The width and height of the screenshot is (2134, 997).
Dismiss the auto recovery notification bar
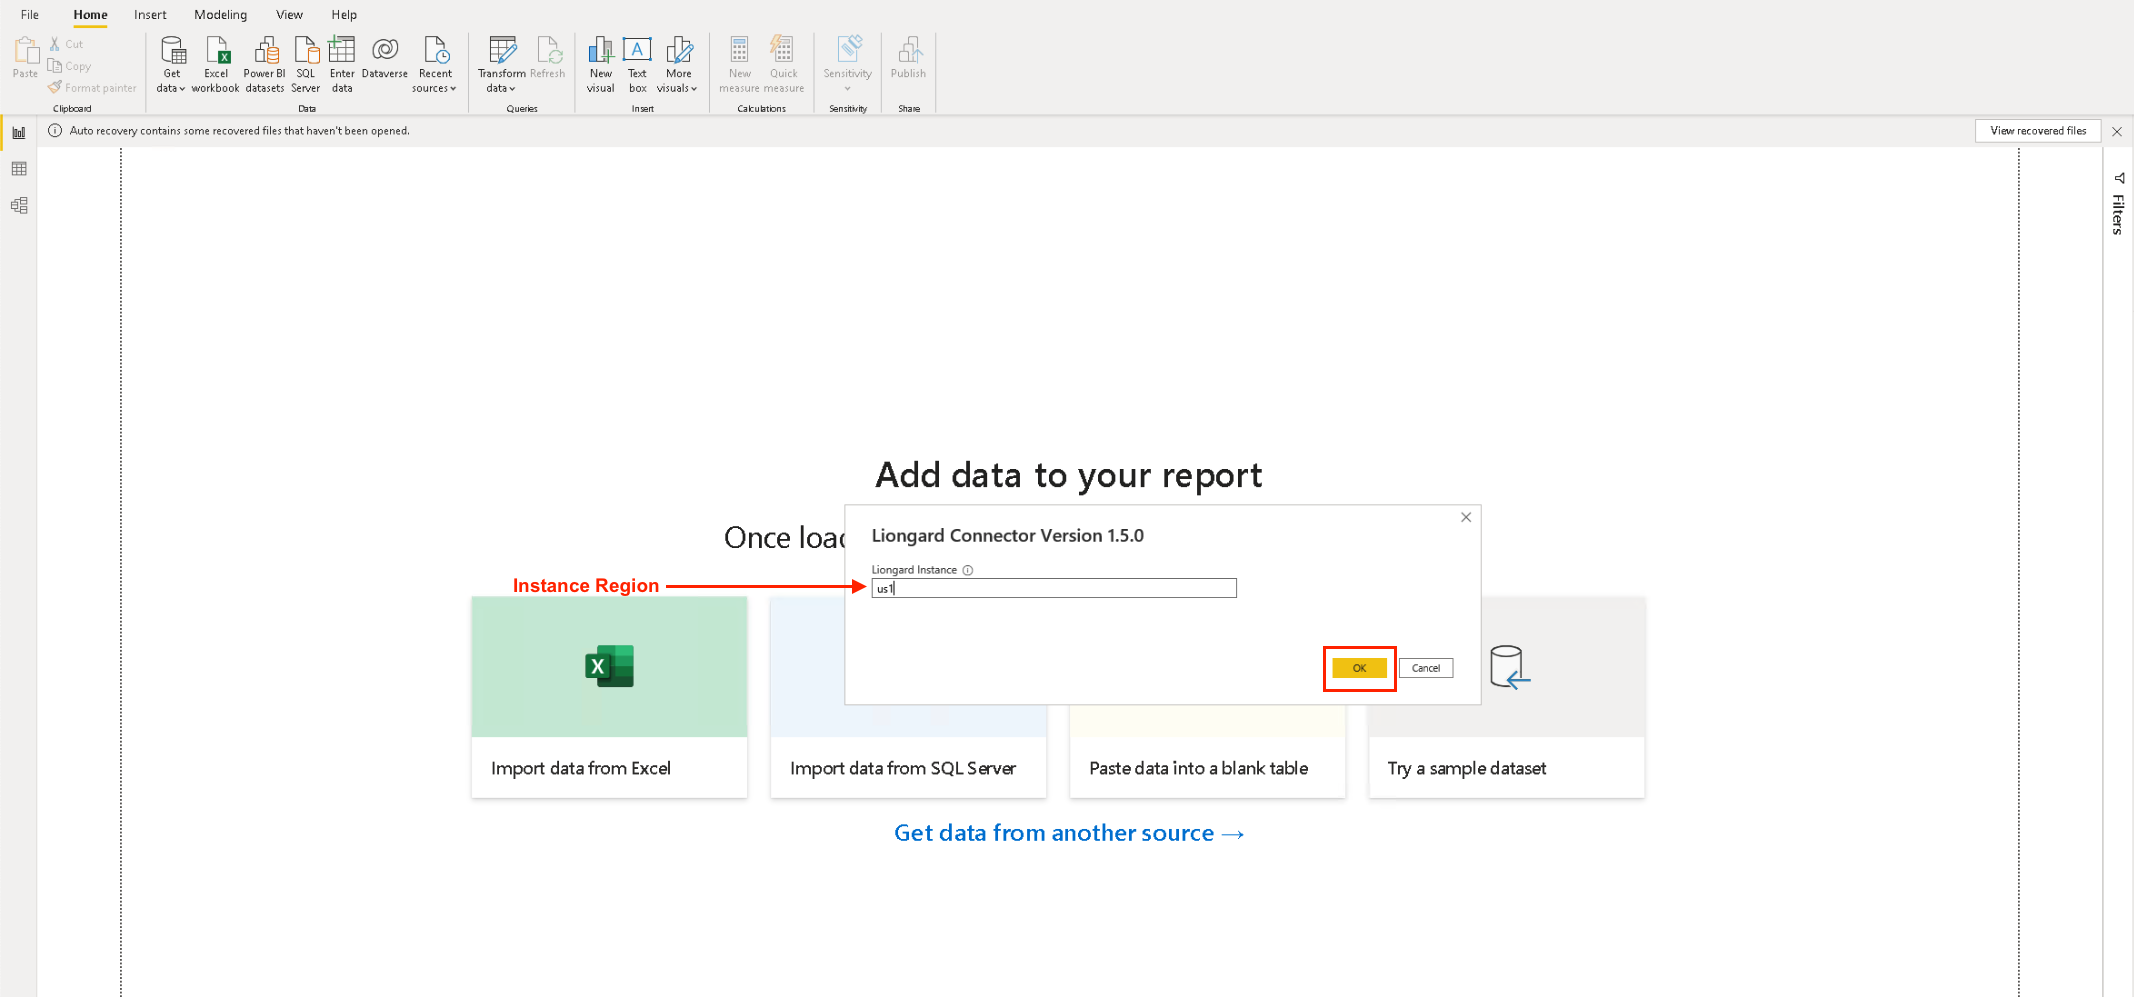(x=2117, y=131)
